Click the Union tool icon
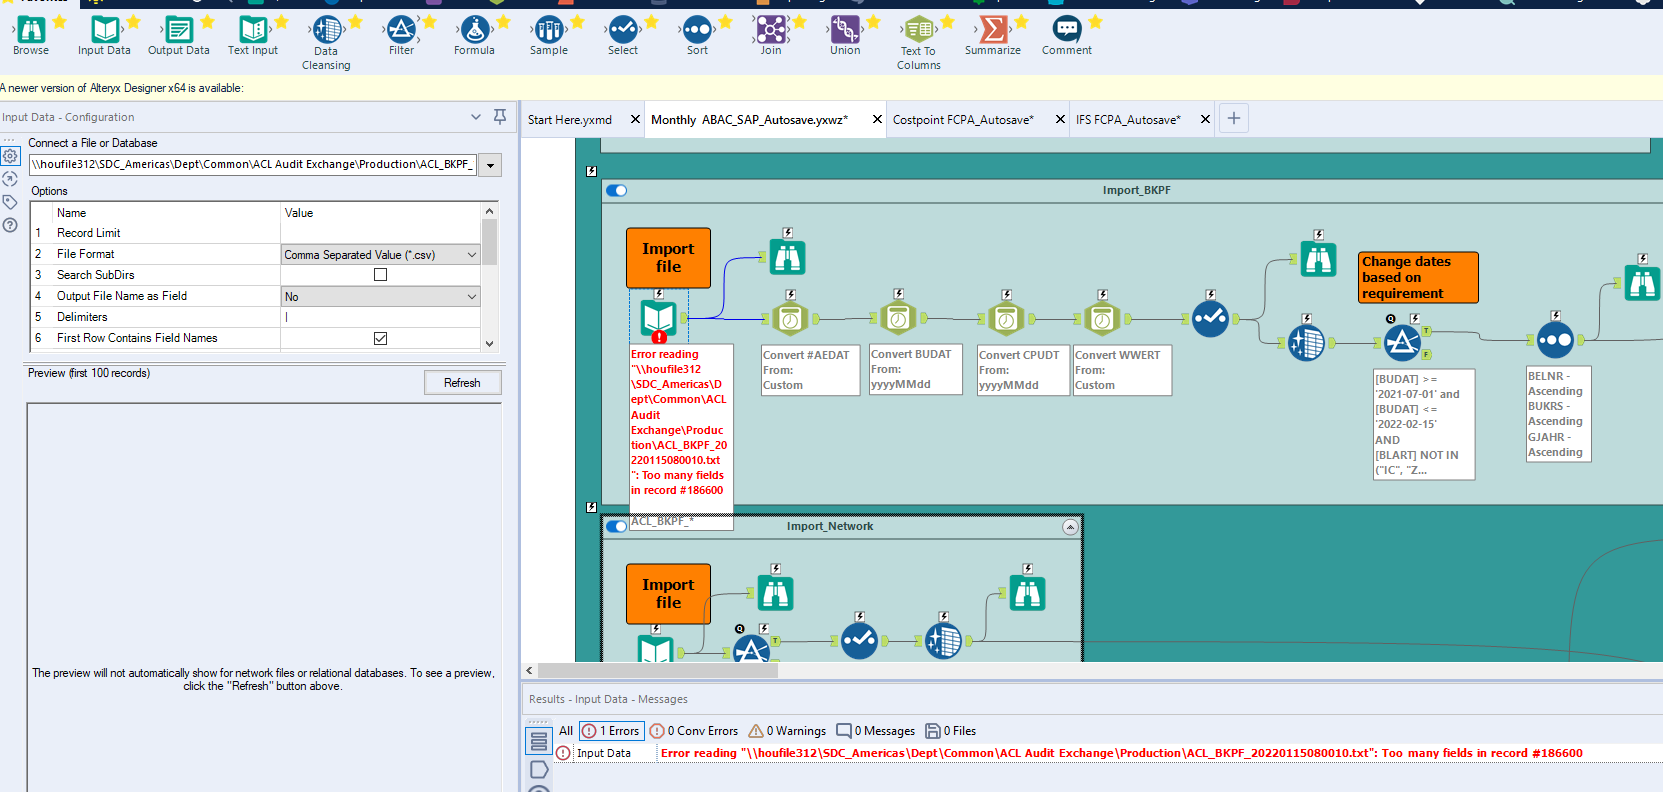 pyautogui.click(x=845, y=31)
